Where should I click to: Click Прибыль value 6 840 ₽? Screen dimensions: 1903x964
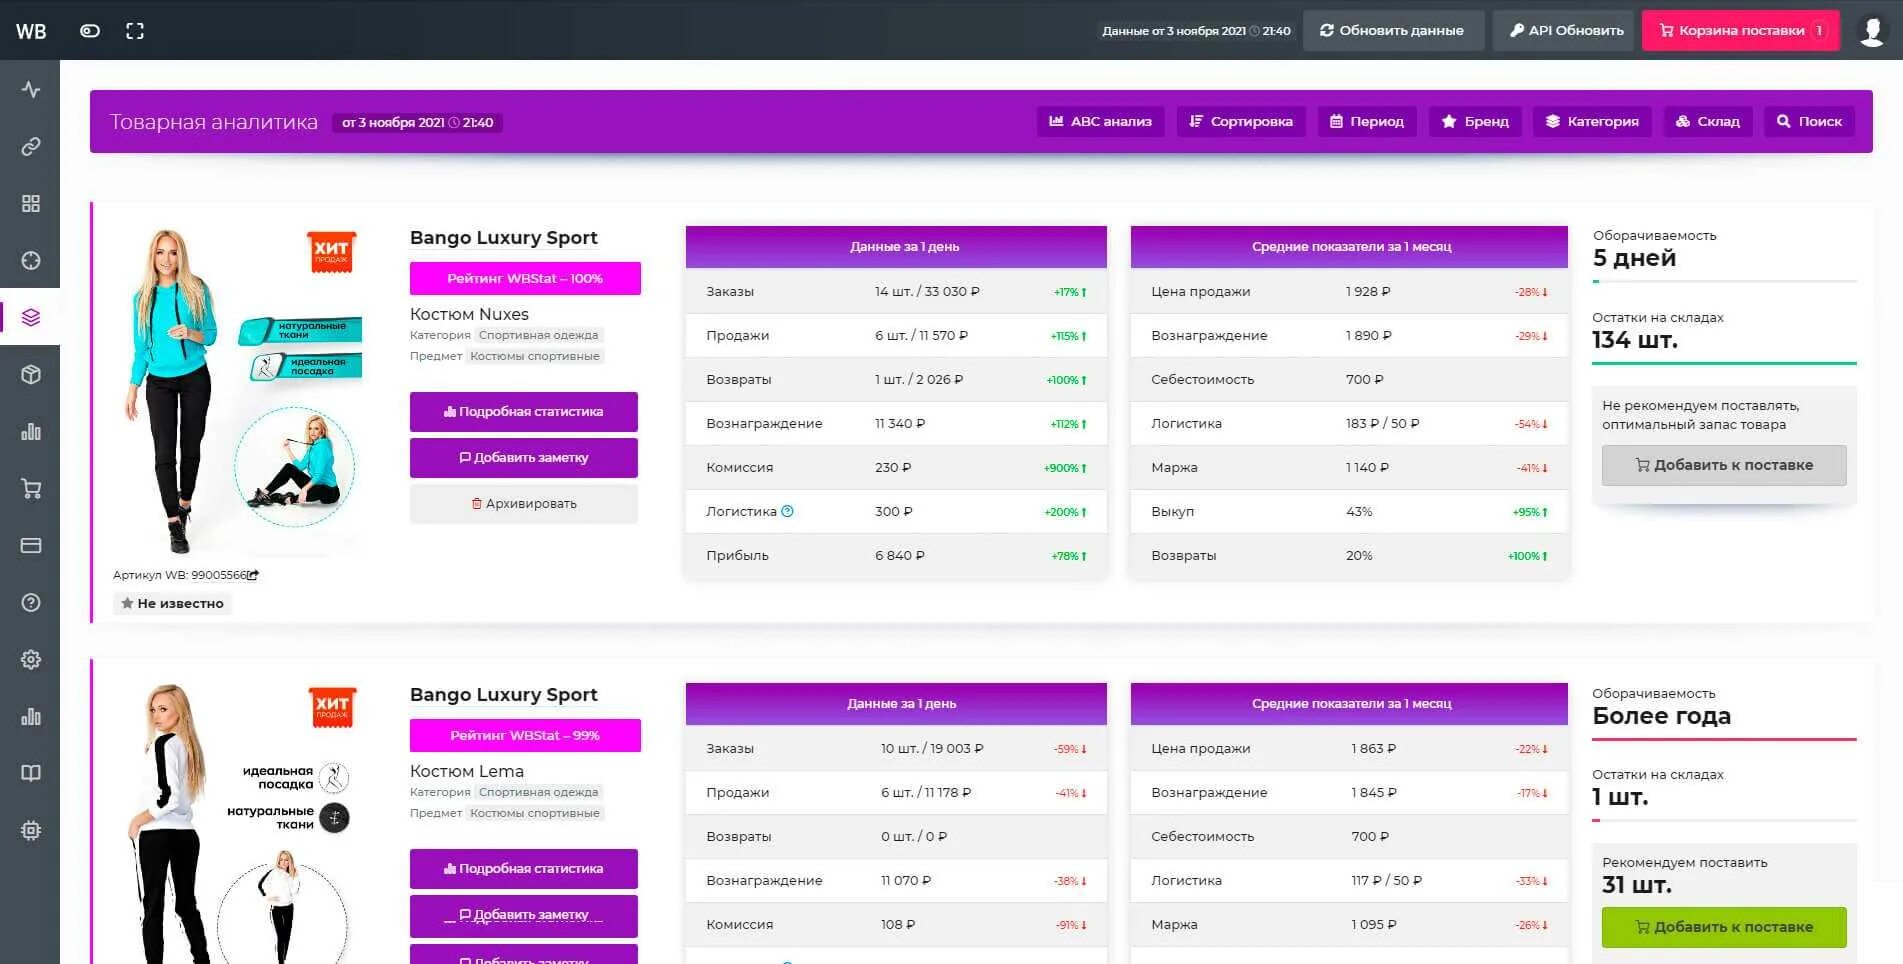[x=900, y=556]
